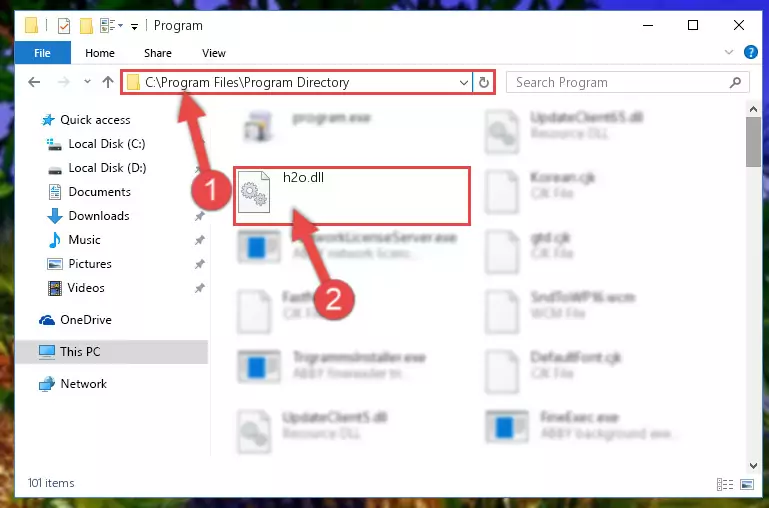Click the New Folder quick access icon
The image size is (769, 508).
click(x=86, y=25)
